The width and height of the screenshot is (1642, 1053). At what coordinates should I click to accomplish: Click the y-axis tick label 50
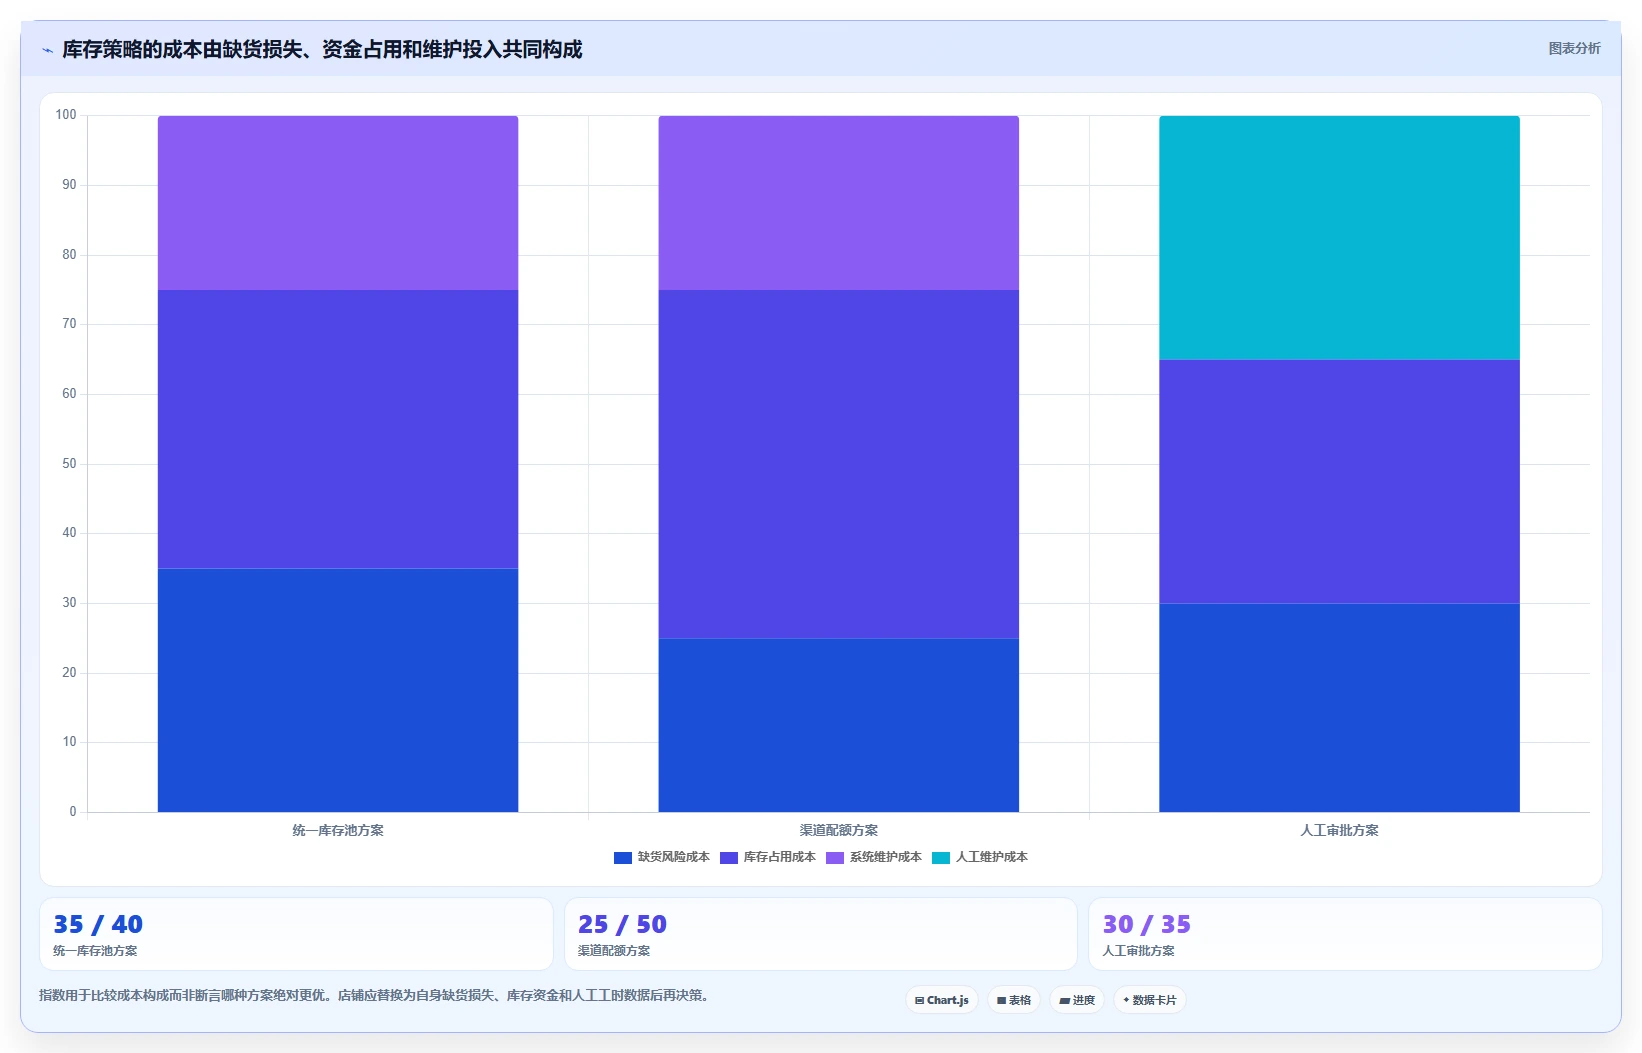tap(69, 464)
